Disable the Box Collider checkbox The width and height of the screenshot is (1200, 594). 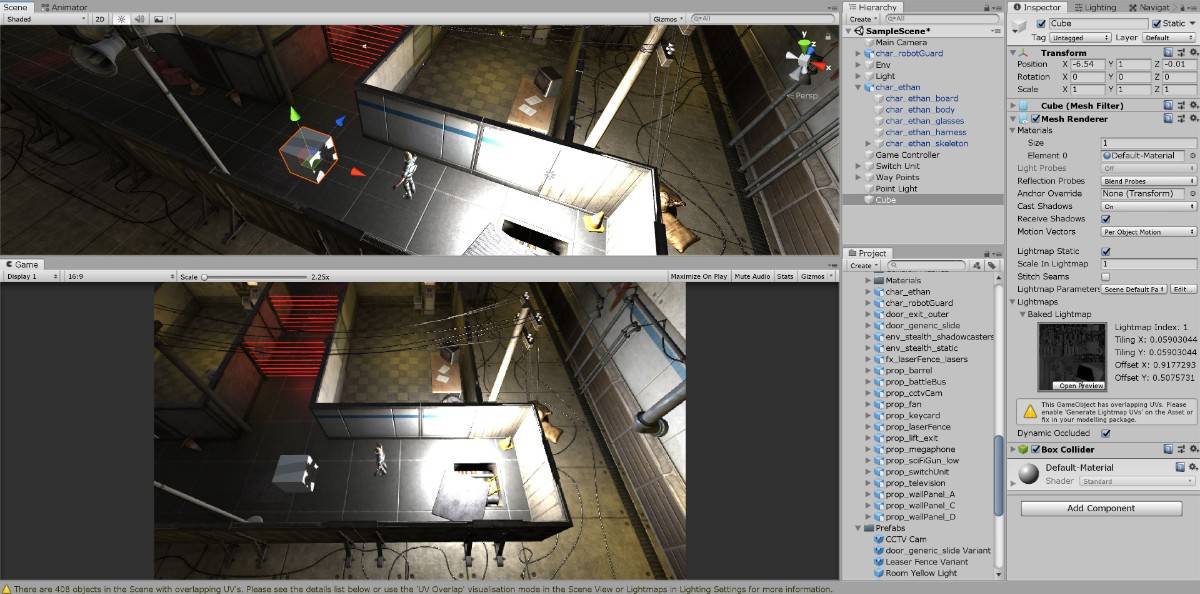click(1035, 450)
